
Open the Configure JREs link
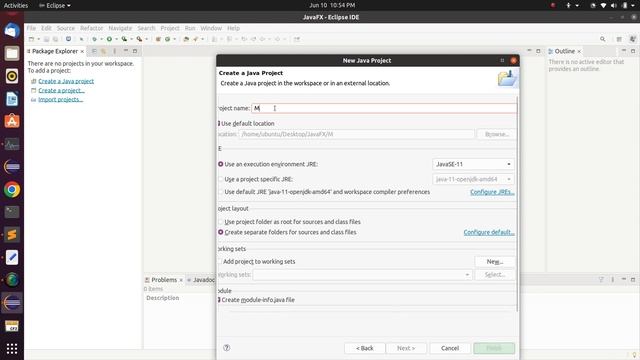point(492,192)
